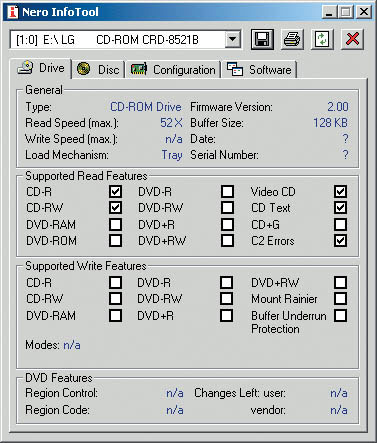
Task: Close the Nero InfoTool window
Action: pos(364,12)
